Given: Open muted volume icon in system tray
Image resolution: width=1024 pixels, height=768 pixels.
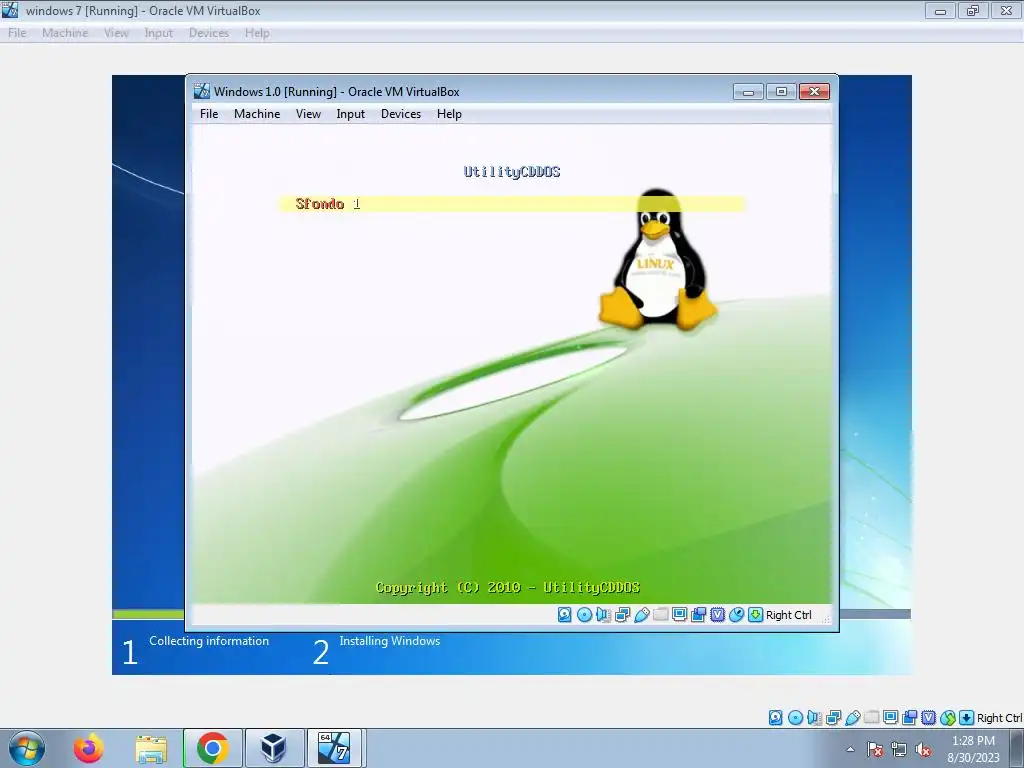Looking at the screenshot, I should [x=923, y=749].
